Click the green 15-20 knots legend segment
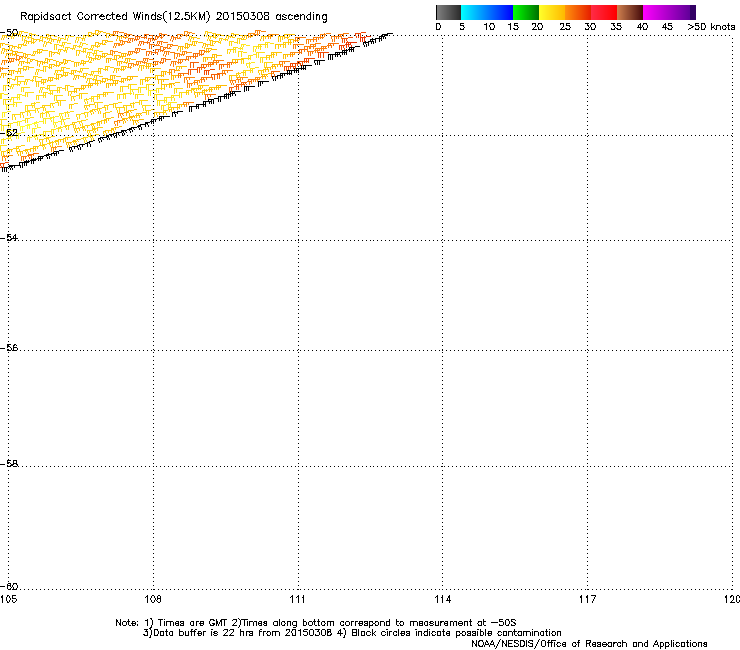 point(526,12)
